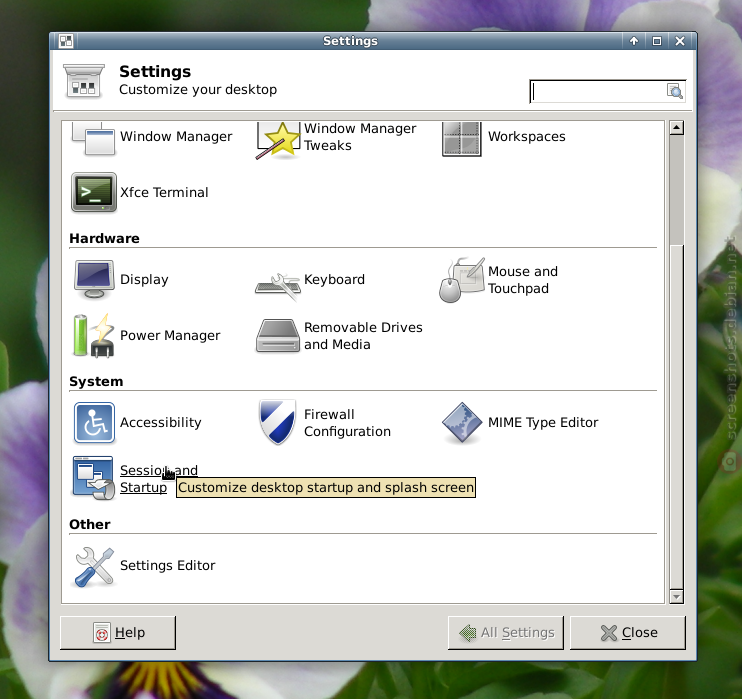742x699 pixels.
Task: Open the Accessibility icon
Action: [x=94, y=423]
